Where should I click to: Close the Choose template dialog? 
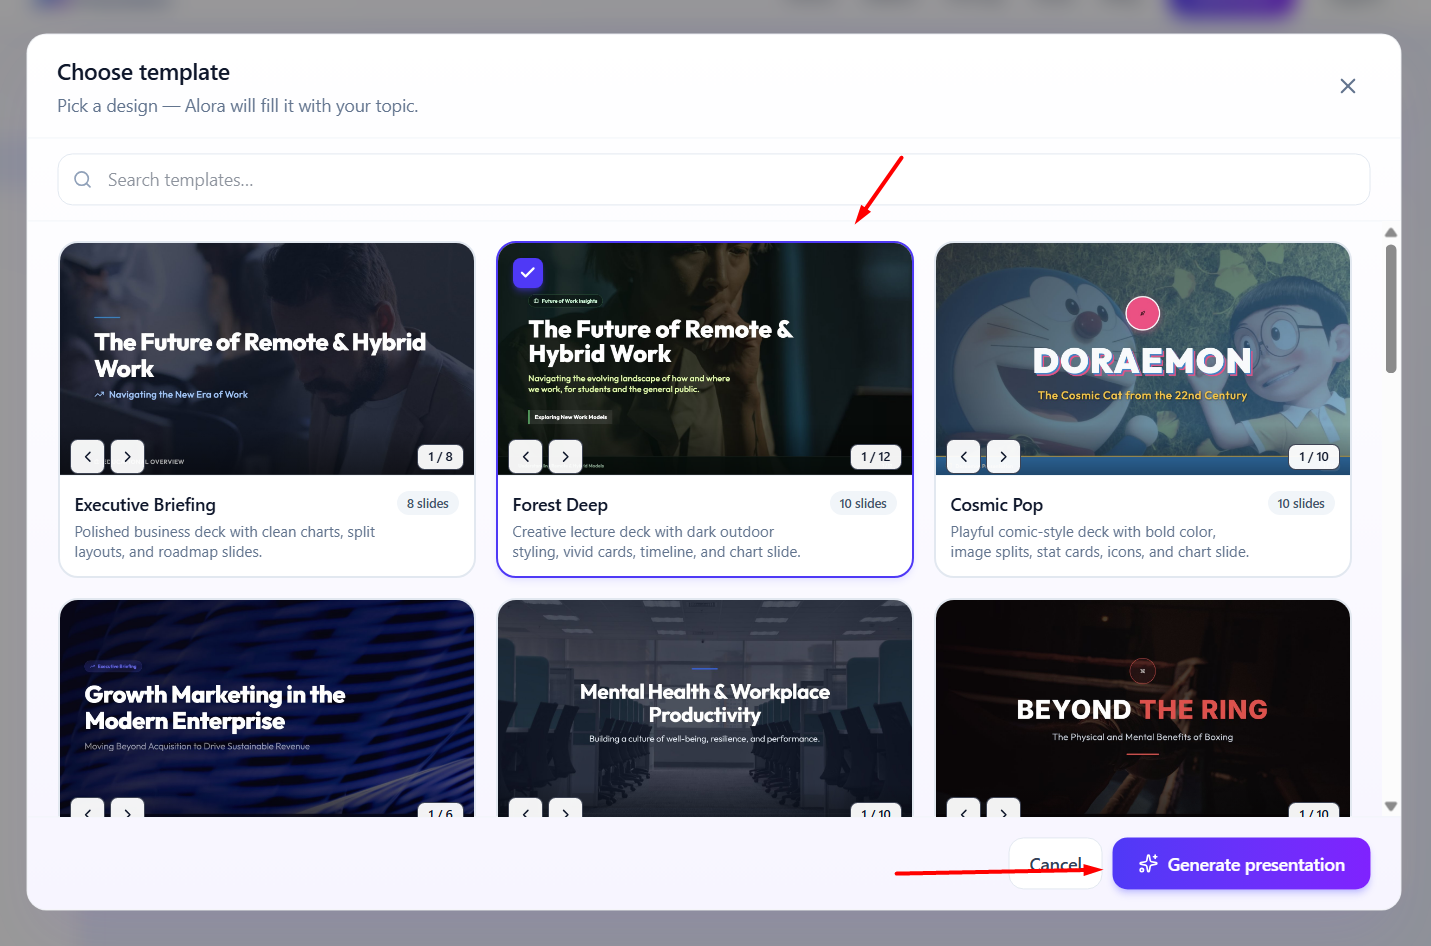(x=1348, y=86)
